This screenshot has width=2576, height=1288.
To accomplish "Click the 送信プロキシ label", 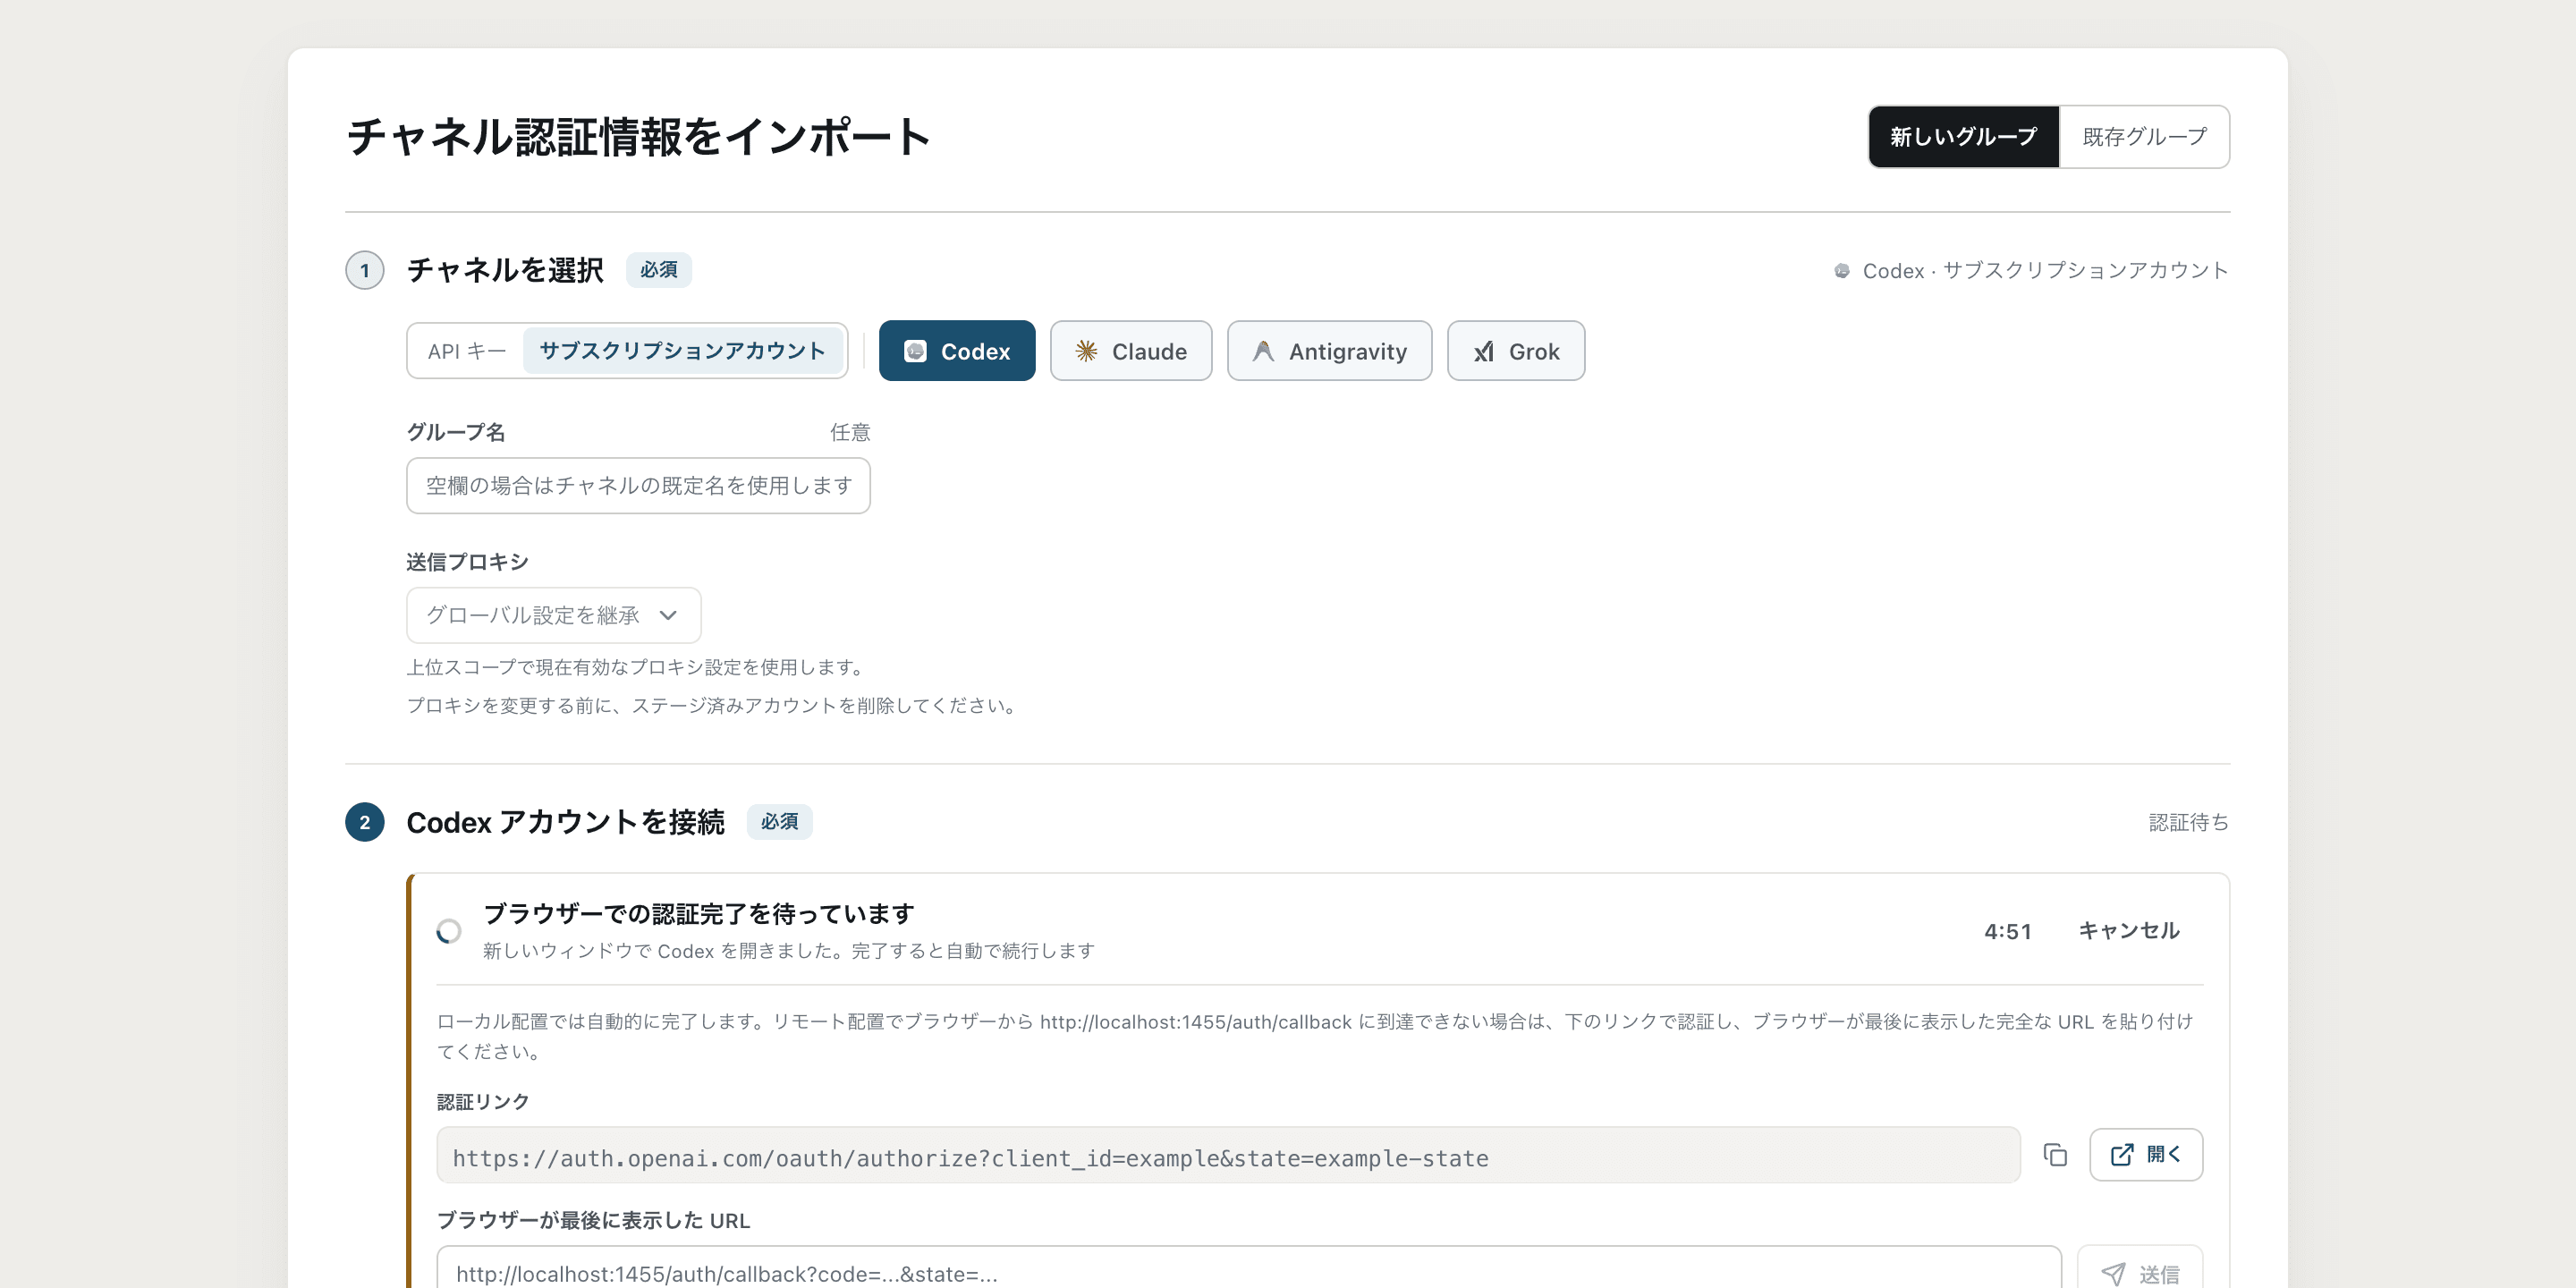I will point(467,562).
